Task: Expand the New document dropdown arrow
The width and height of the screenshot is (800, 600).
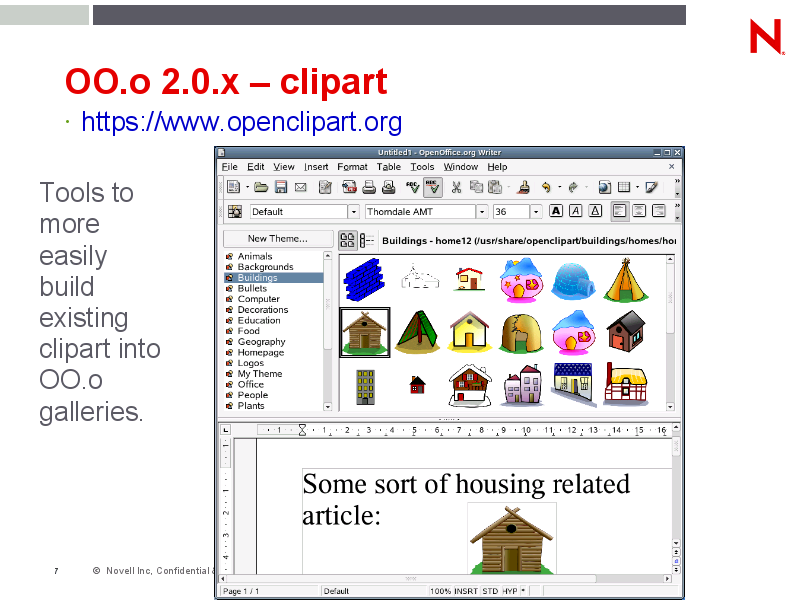Action: [x=247, y=187]
